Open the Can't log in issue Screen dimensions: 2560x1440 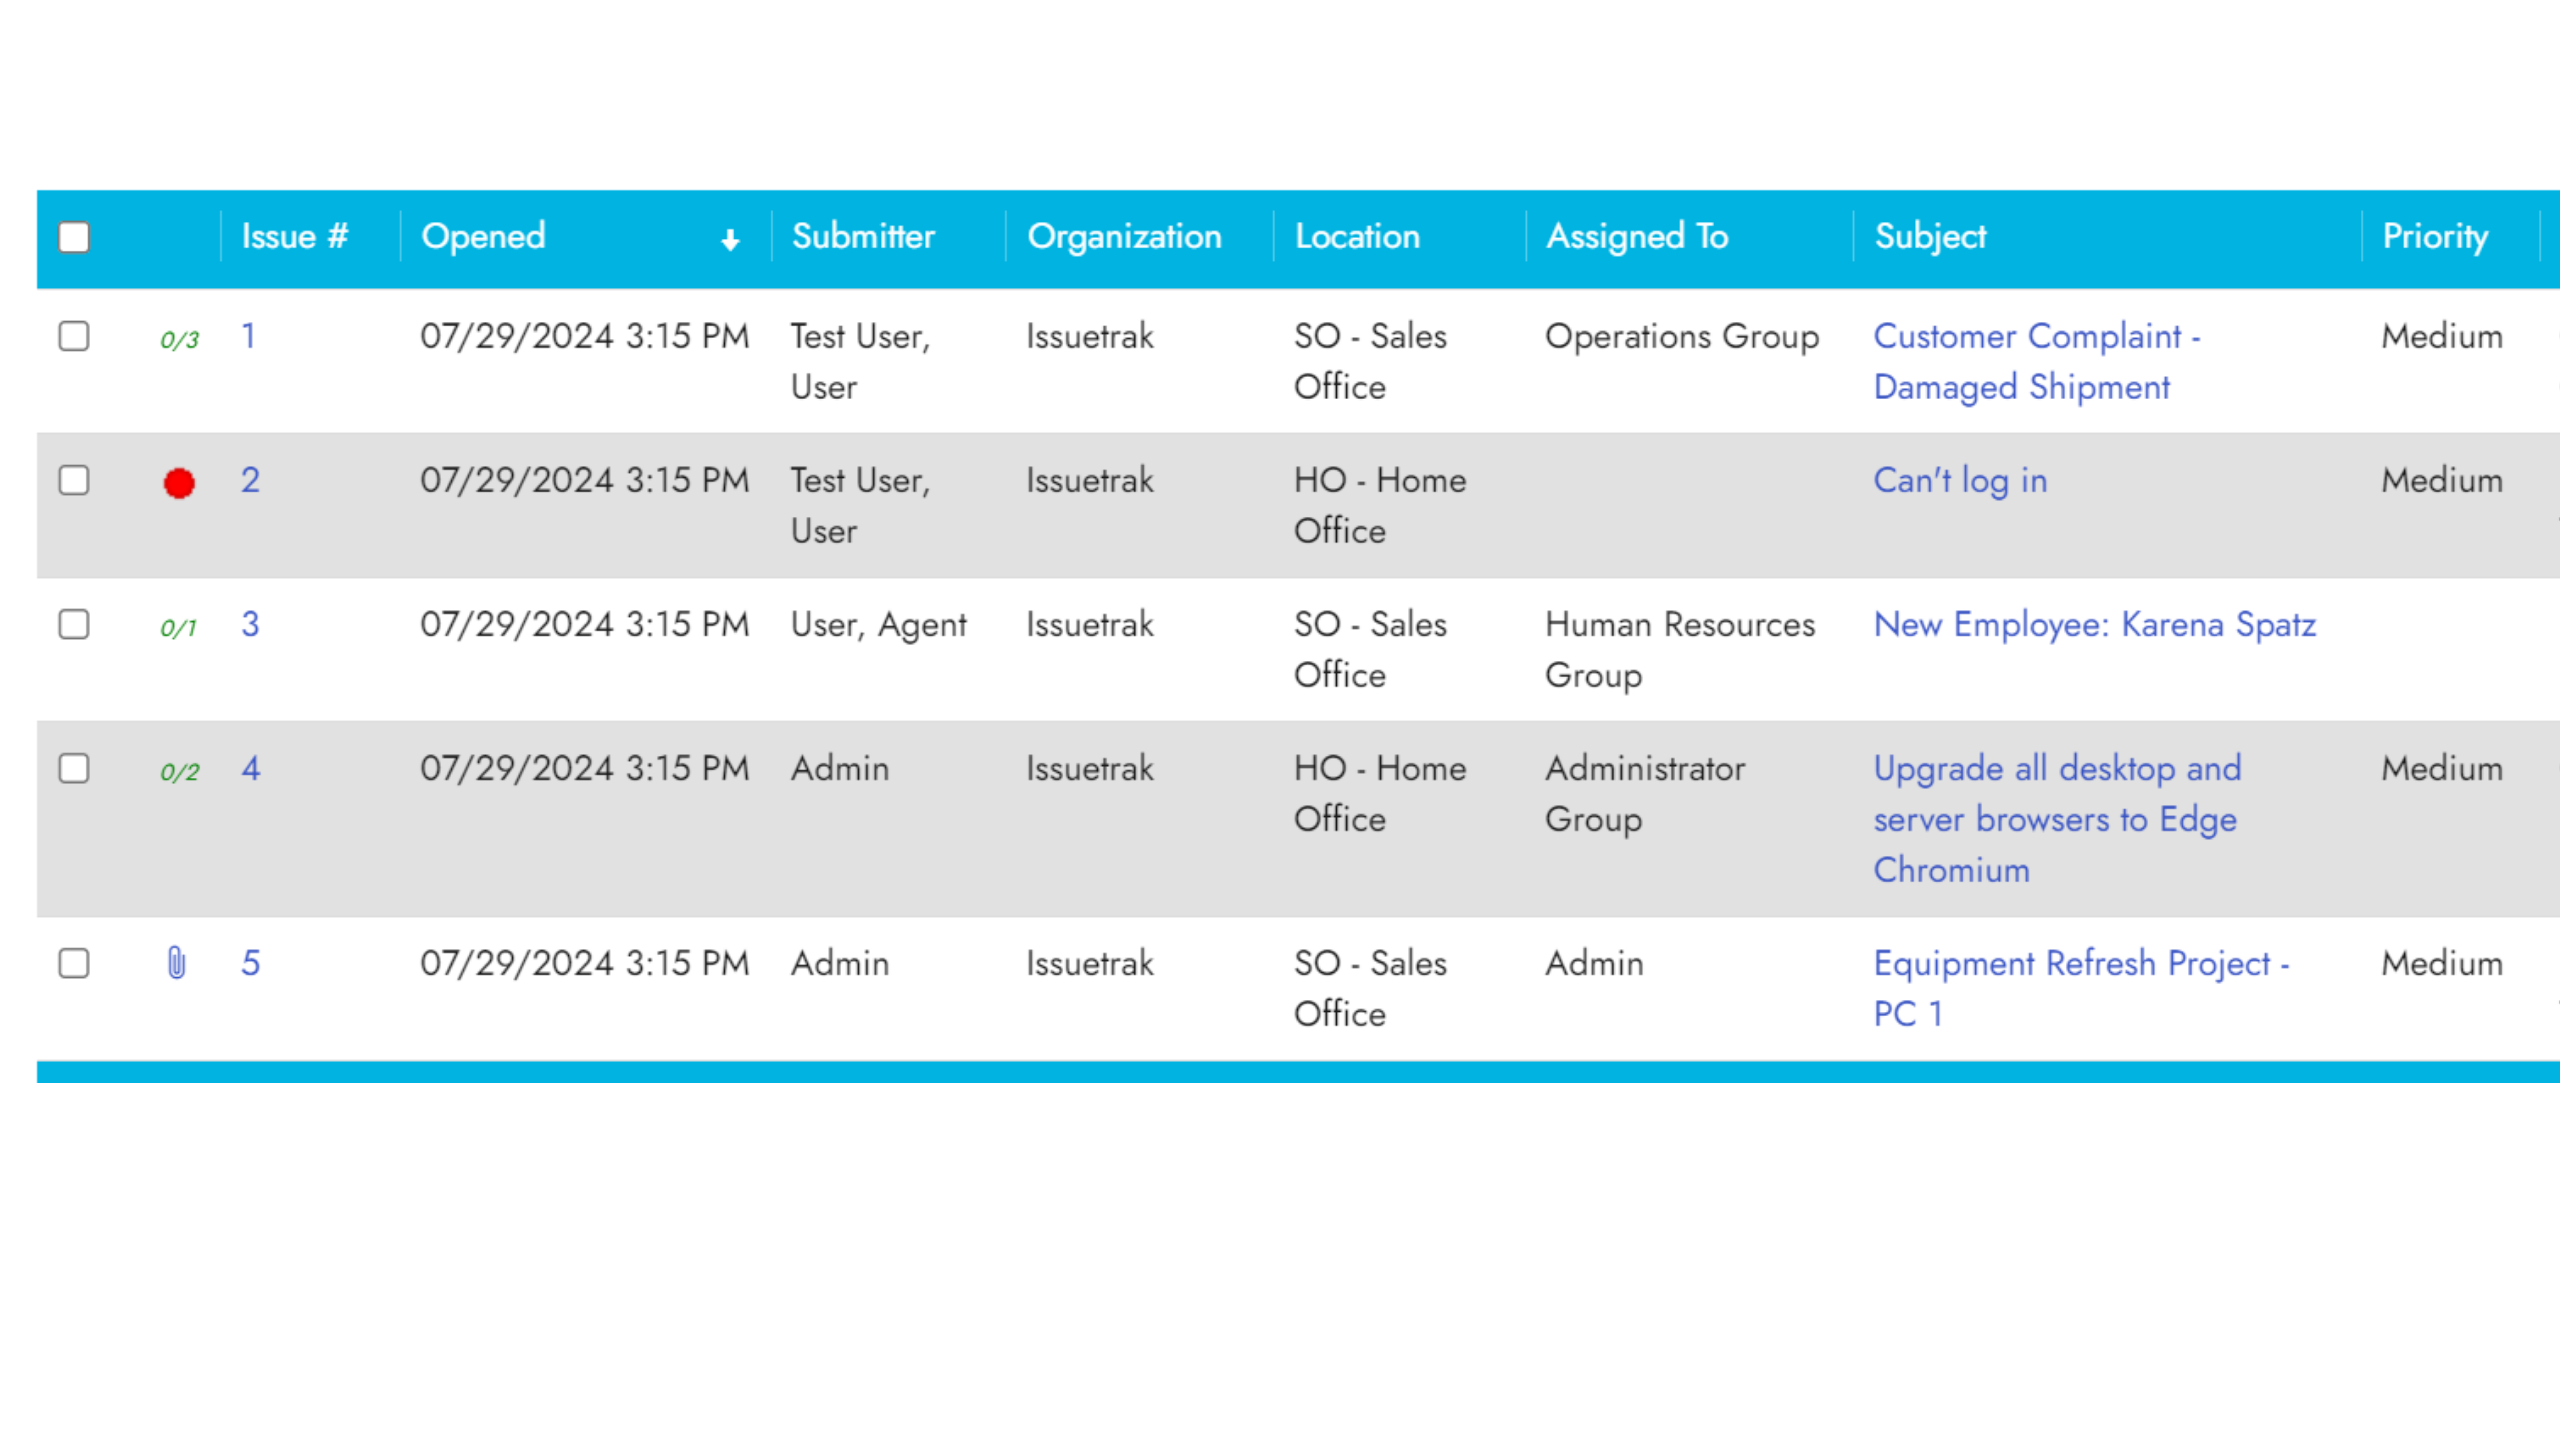1959,481
